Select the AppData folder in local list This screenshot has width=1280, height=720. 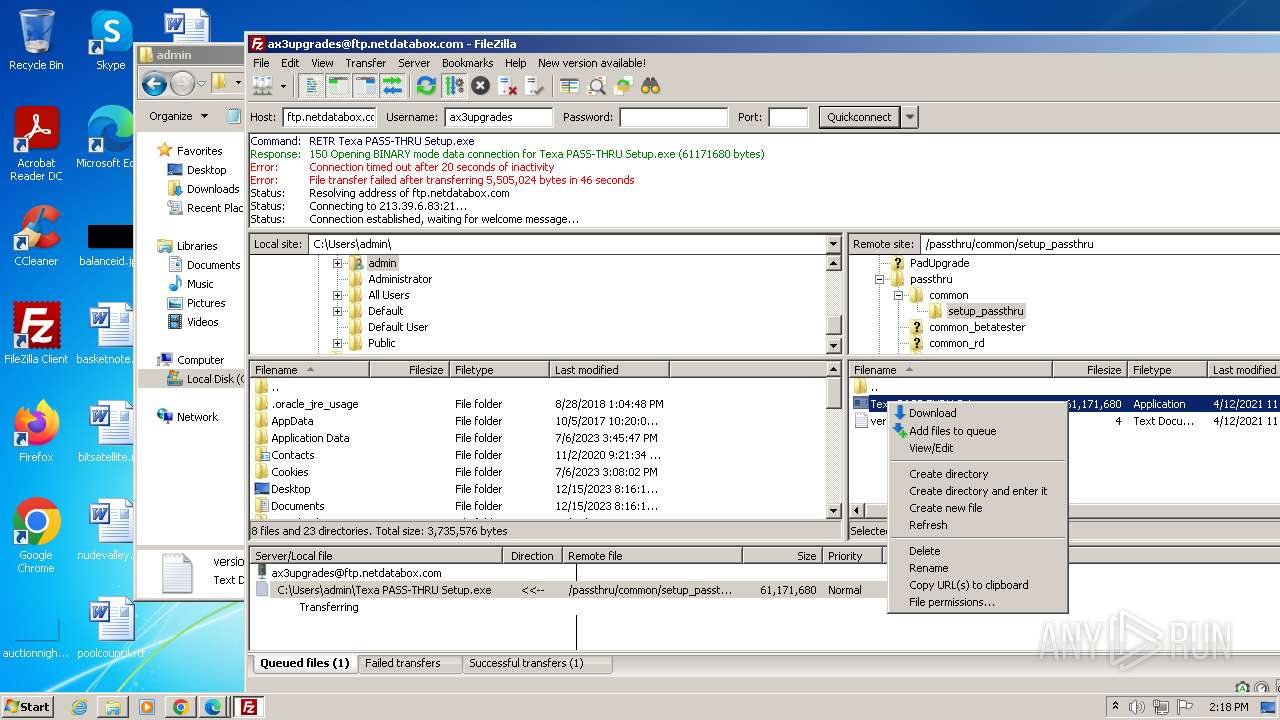click(x=292, y=421)
